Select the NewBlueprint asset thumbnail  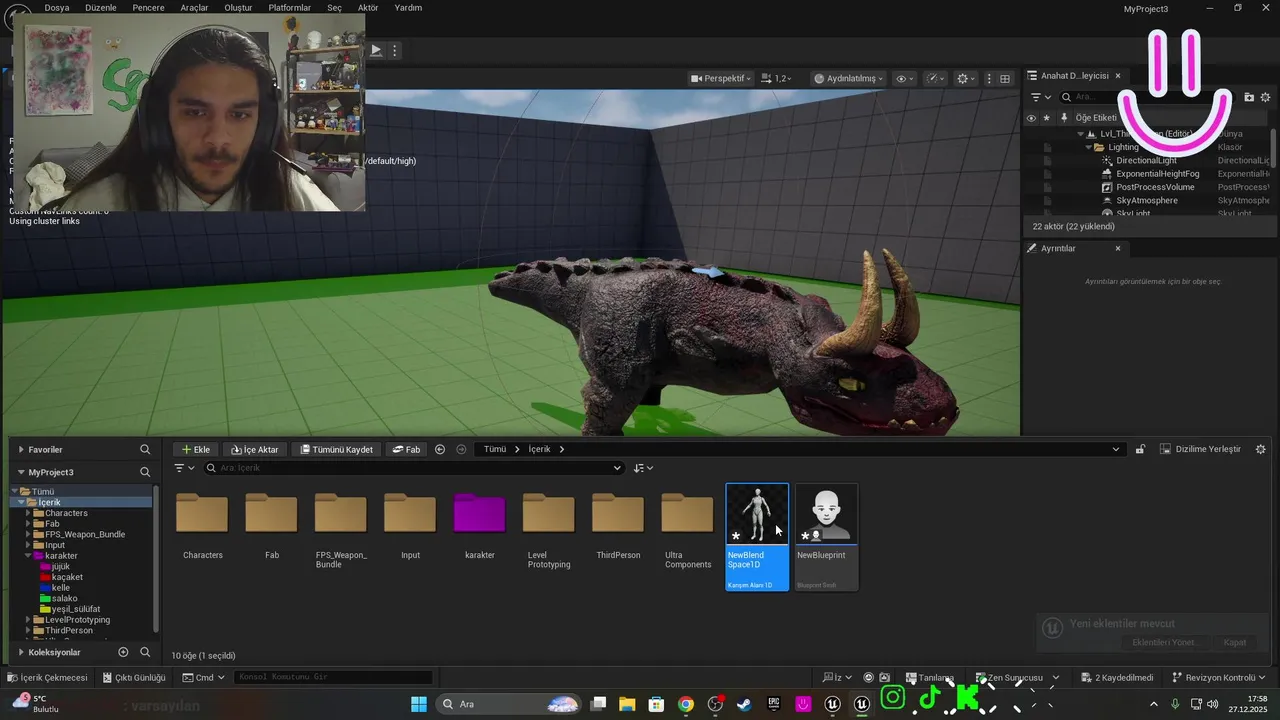point(826,537)
